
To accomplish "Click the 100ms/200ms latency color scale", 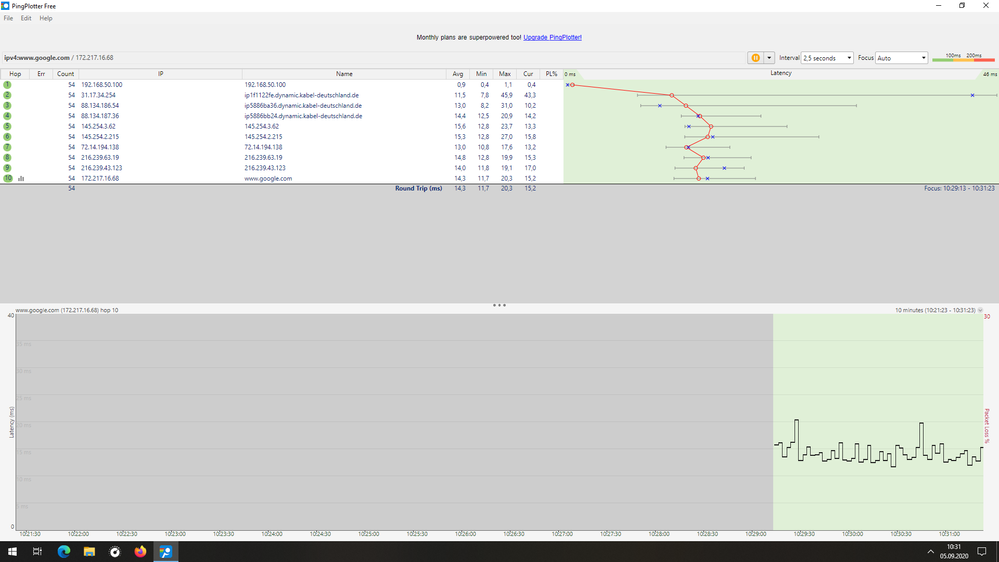I will tap(963, 57).
